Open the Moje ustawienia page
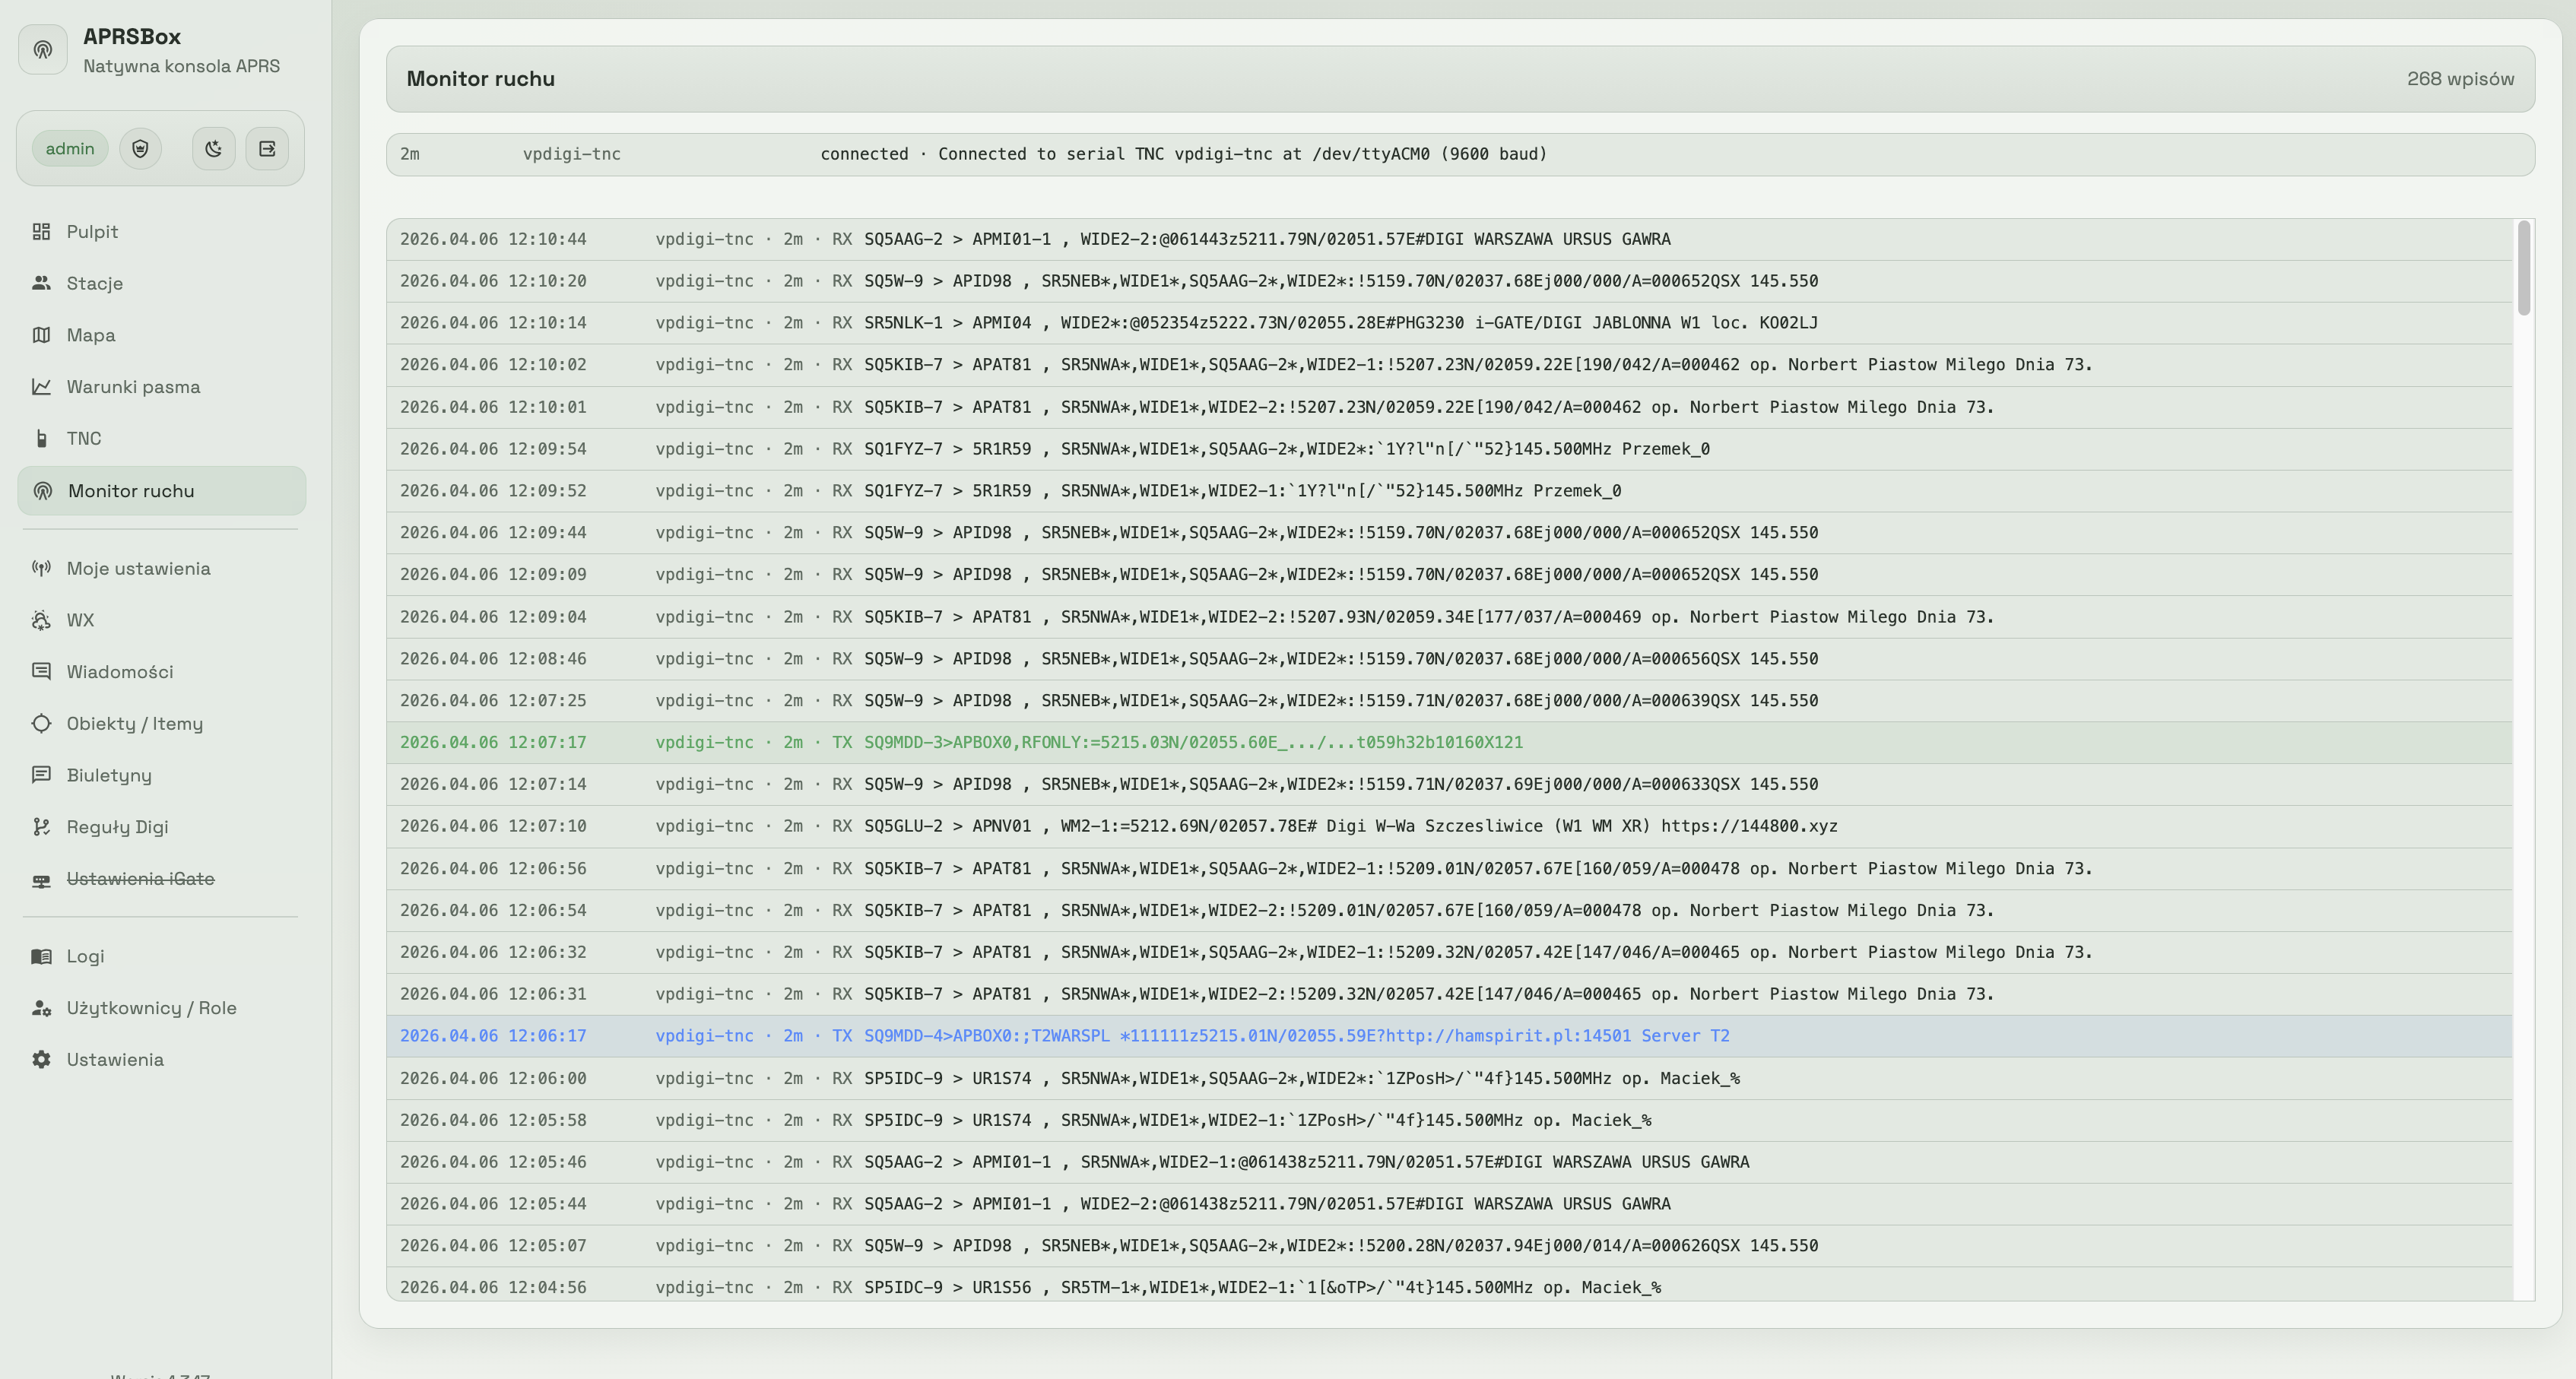Image resolution: width=2576 pixels, height=1379 pixels. click(x=138, y=569)
